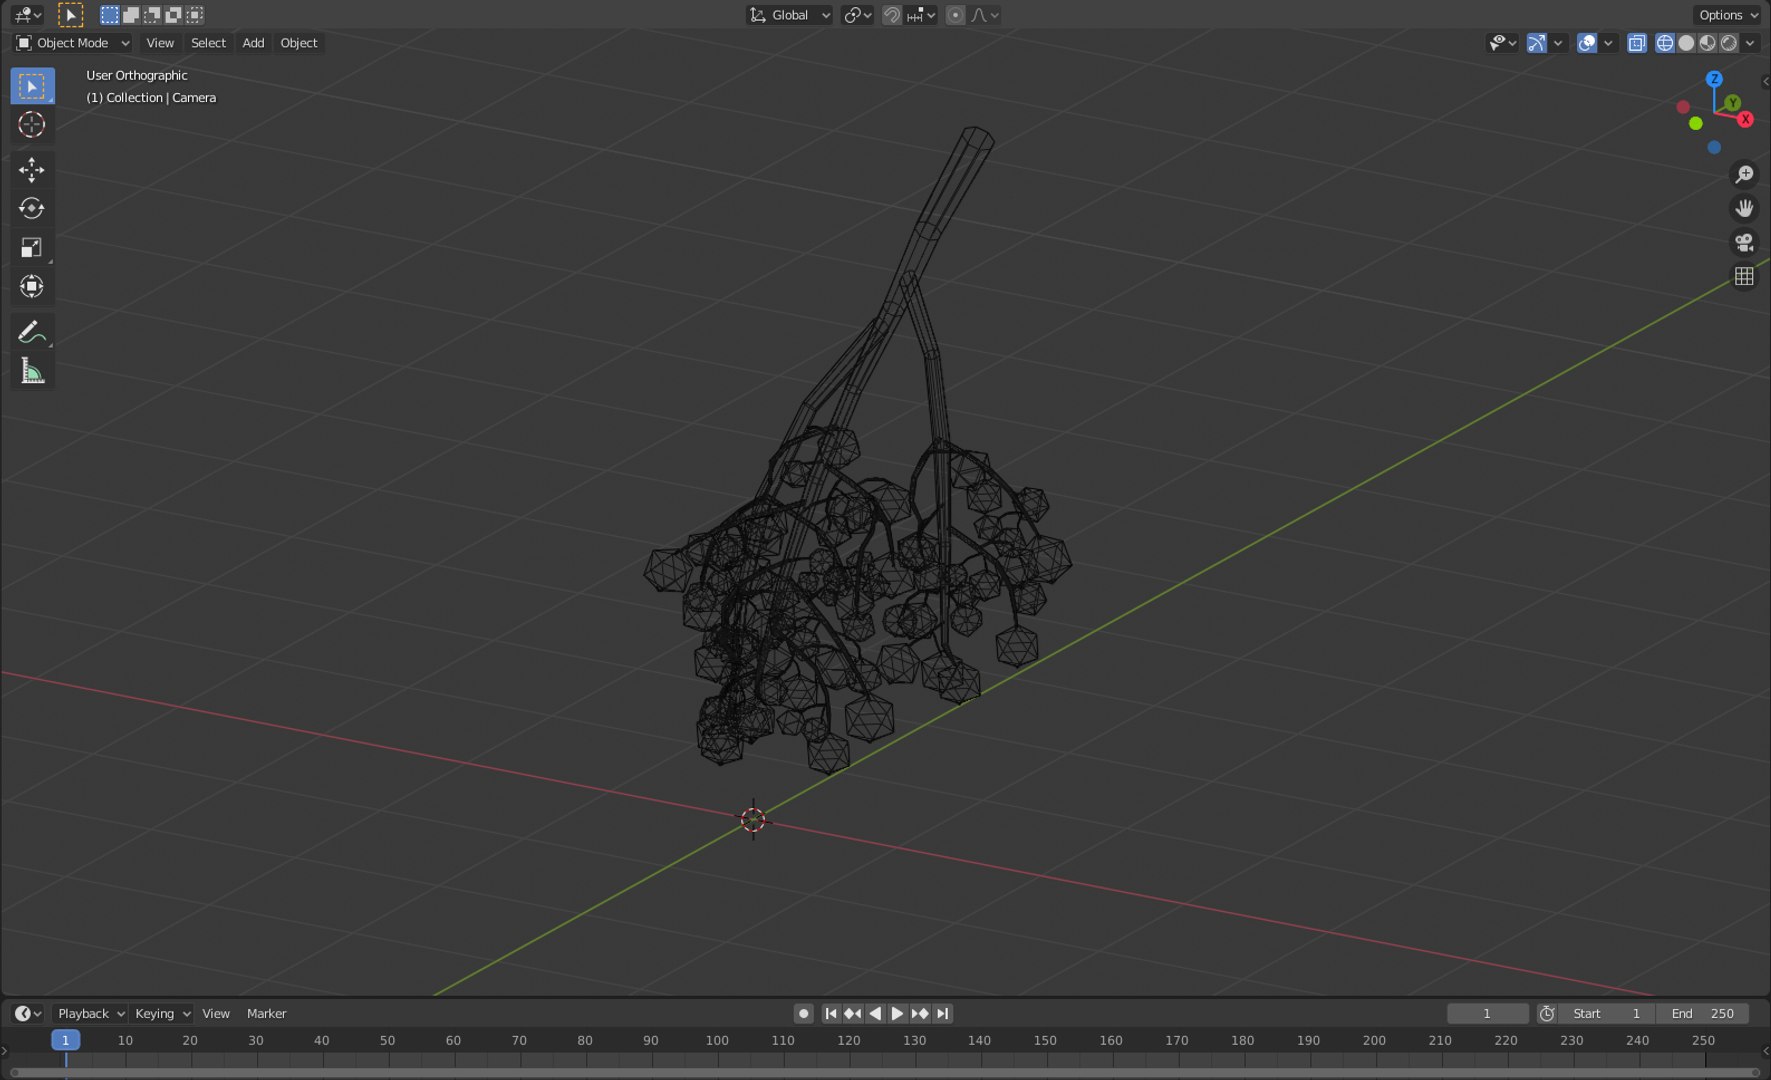Open the timeline Keying menu
Viewport: 1771px width, 1080px height.
pos(162,1013)
